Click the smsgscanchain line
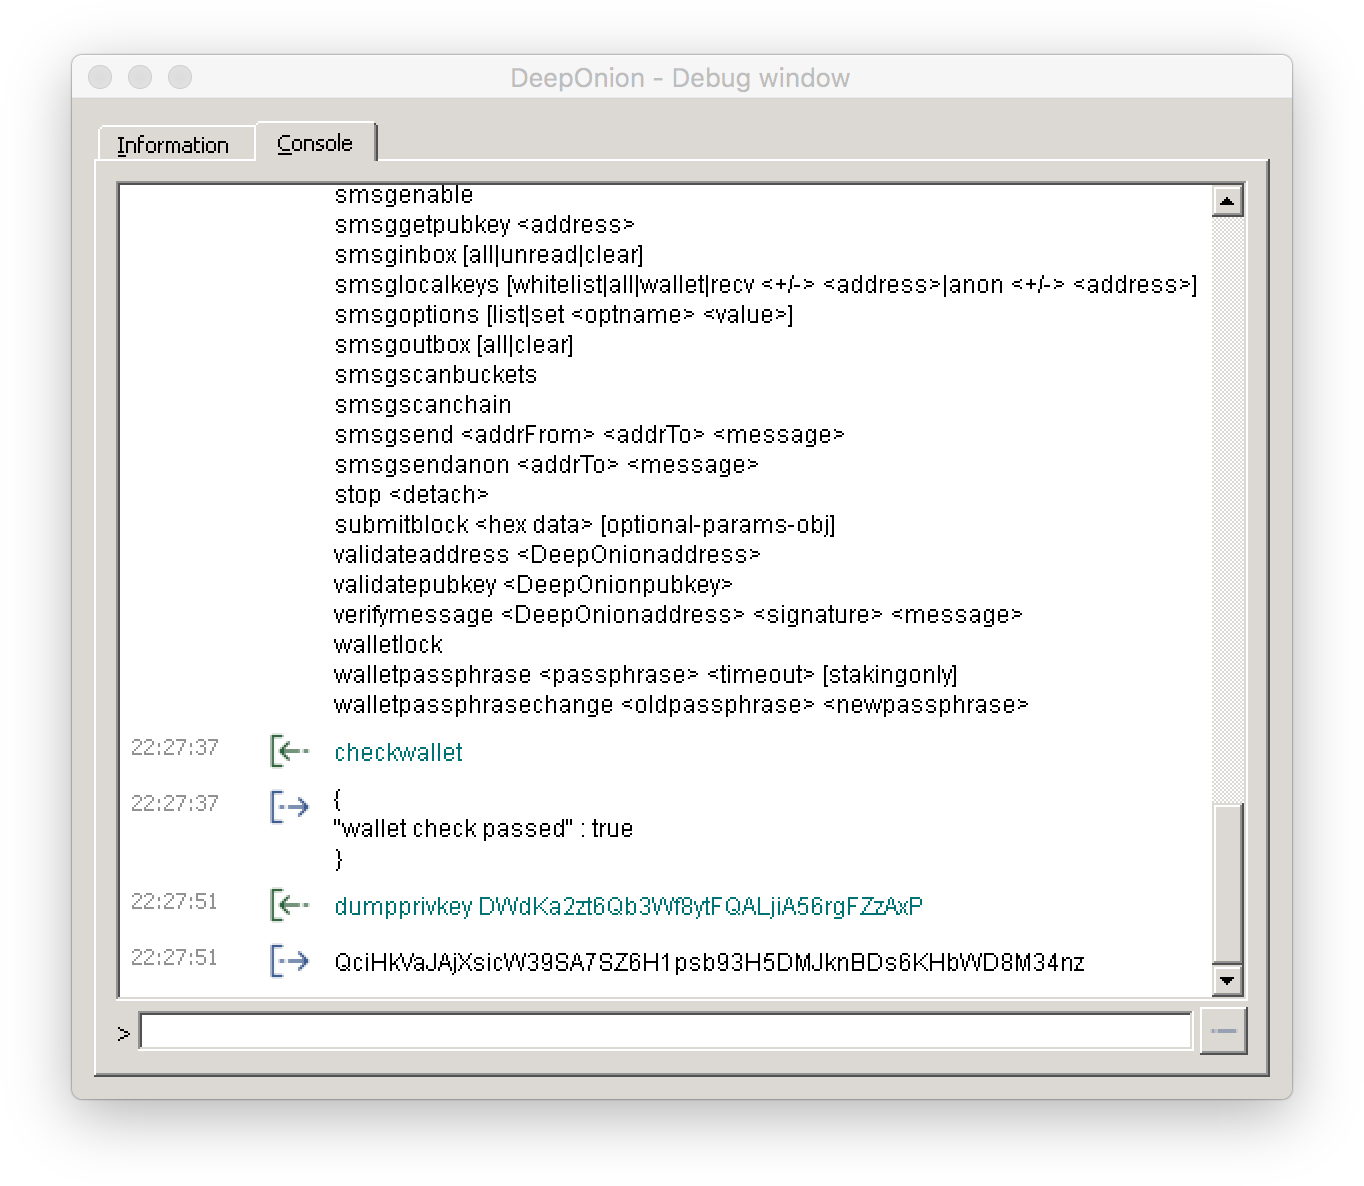The image size is (1364, 1186). (423, 404)
